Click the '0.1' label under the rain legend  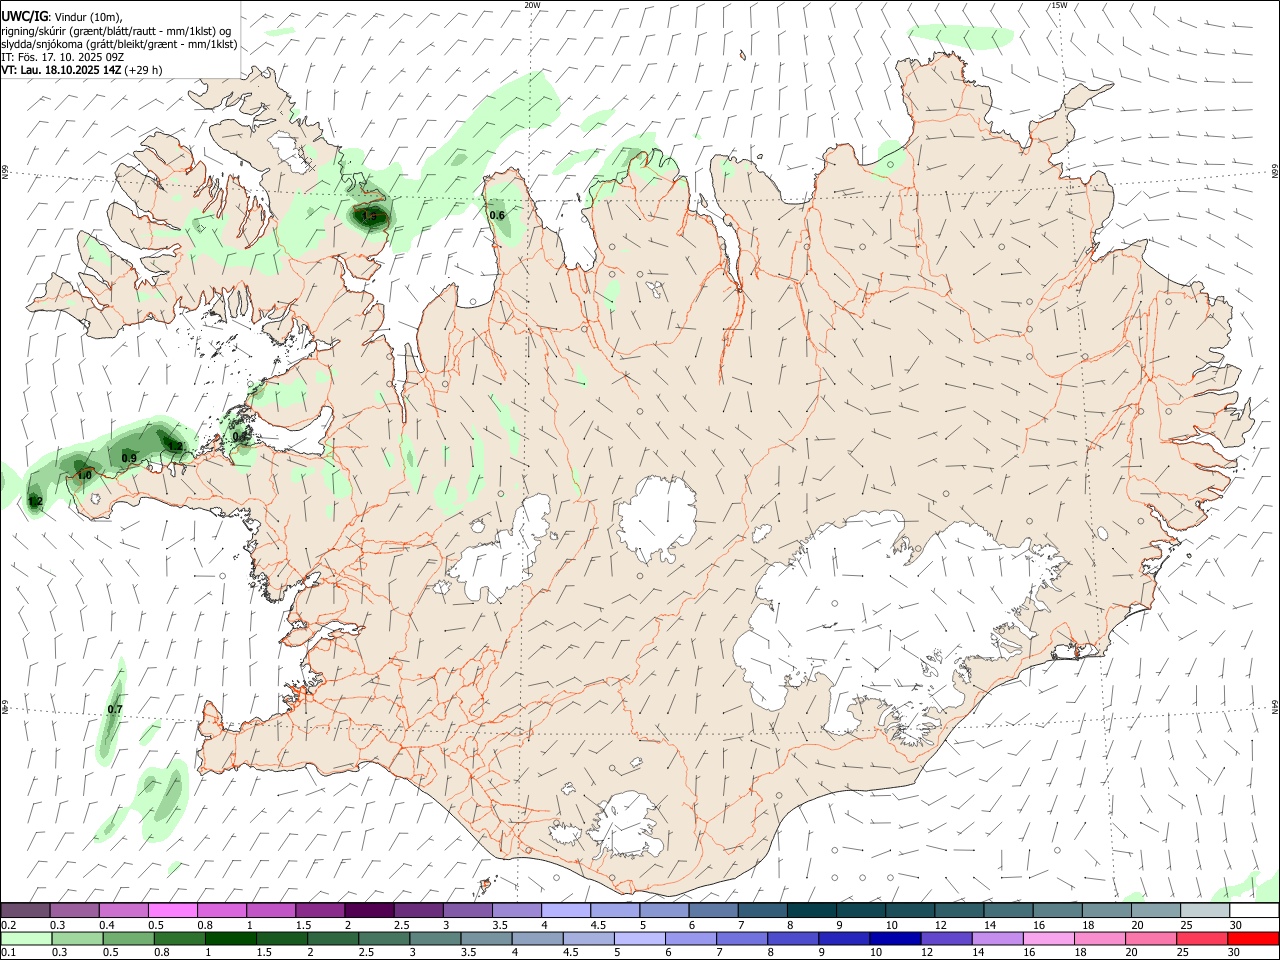coord(7,953)
